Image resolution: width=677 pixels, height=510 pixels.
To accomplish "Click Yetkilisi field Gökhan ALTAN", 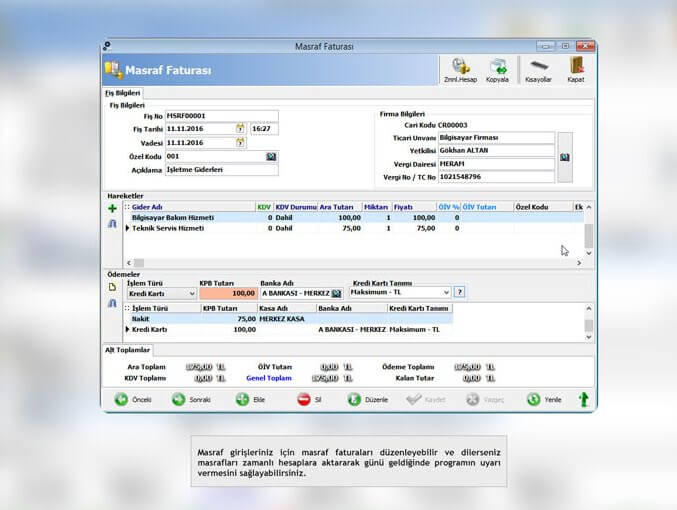I will (x=497, y=151).
